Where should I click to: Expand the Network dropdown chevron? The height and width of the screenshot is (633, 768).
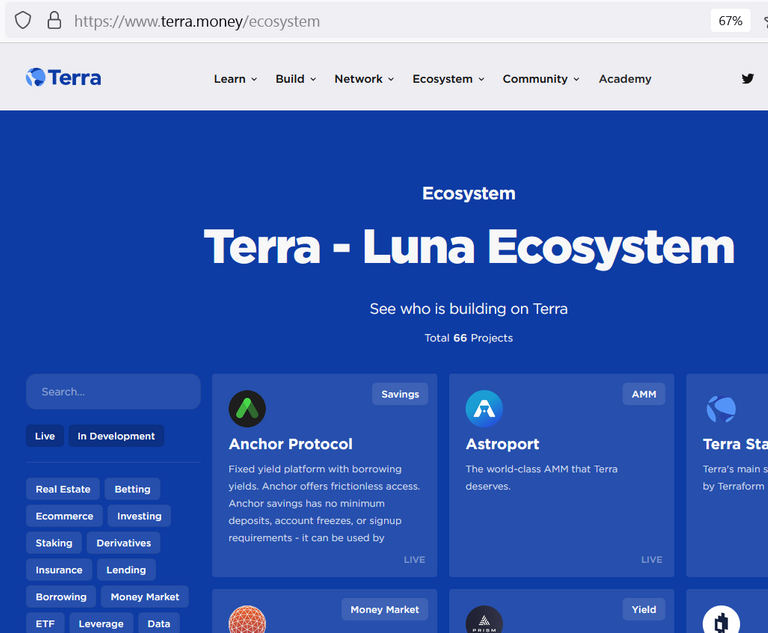click(391, 79)
